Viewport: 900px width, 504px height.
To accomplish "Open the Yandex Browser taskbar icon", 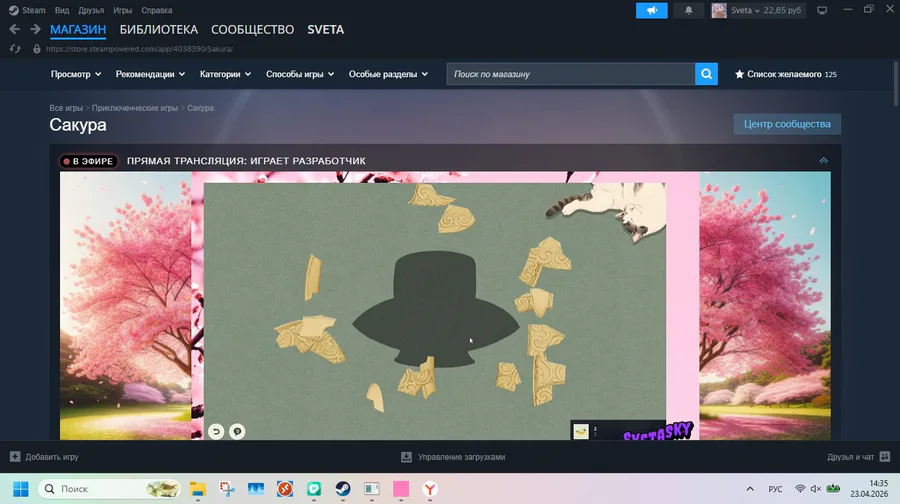I will pos(430,489).
